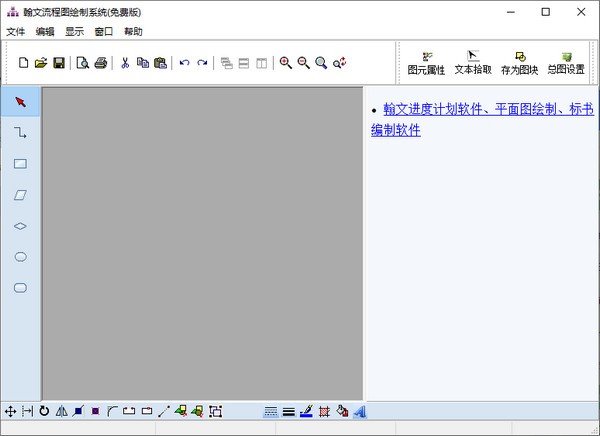Screen dimensions: 600x436
Task: Click the diagonal line segment icon
Action: pyautogui.click(x=164, y=411)
